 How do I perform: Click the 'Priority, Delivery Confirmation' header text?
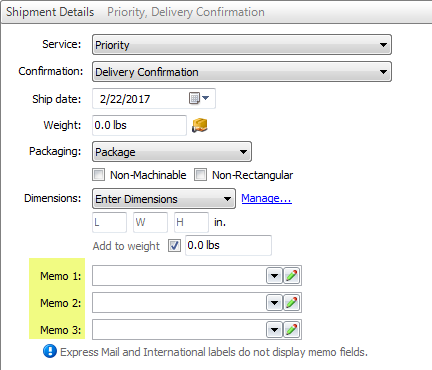pos(186,12)
